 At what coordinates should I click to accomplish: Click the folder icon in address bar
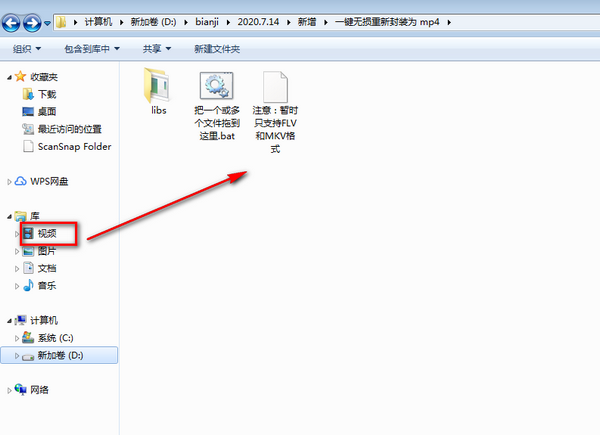tap(61, 22)
